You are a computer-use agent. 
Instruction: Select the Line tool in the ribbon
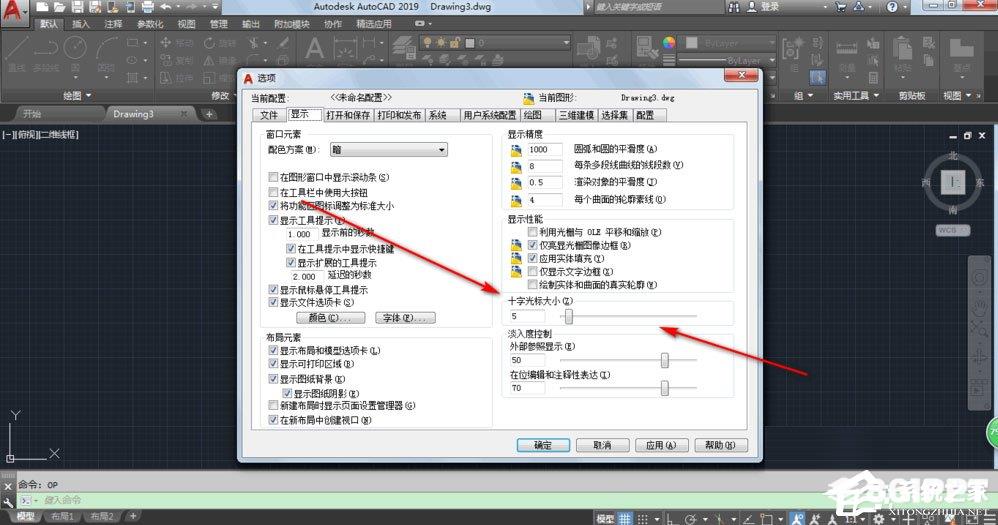[x=17, y=53]
